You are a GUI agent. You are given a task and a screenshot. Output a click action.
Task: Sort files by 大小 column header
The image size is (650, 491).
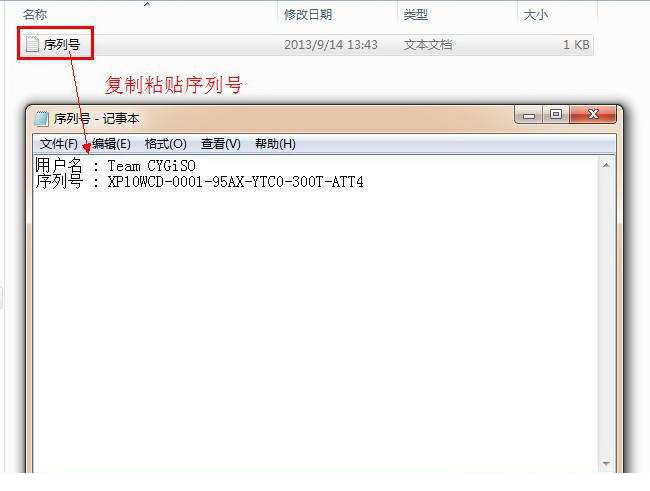536,15
